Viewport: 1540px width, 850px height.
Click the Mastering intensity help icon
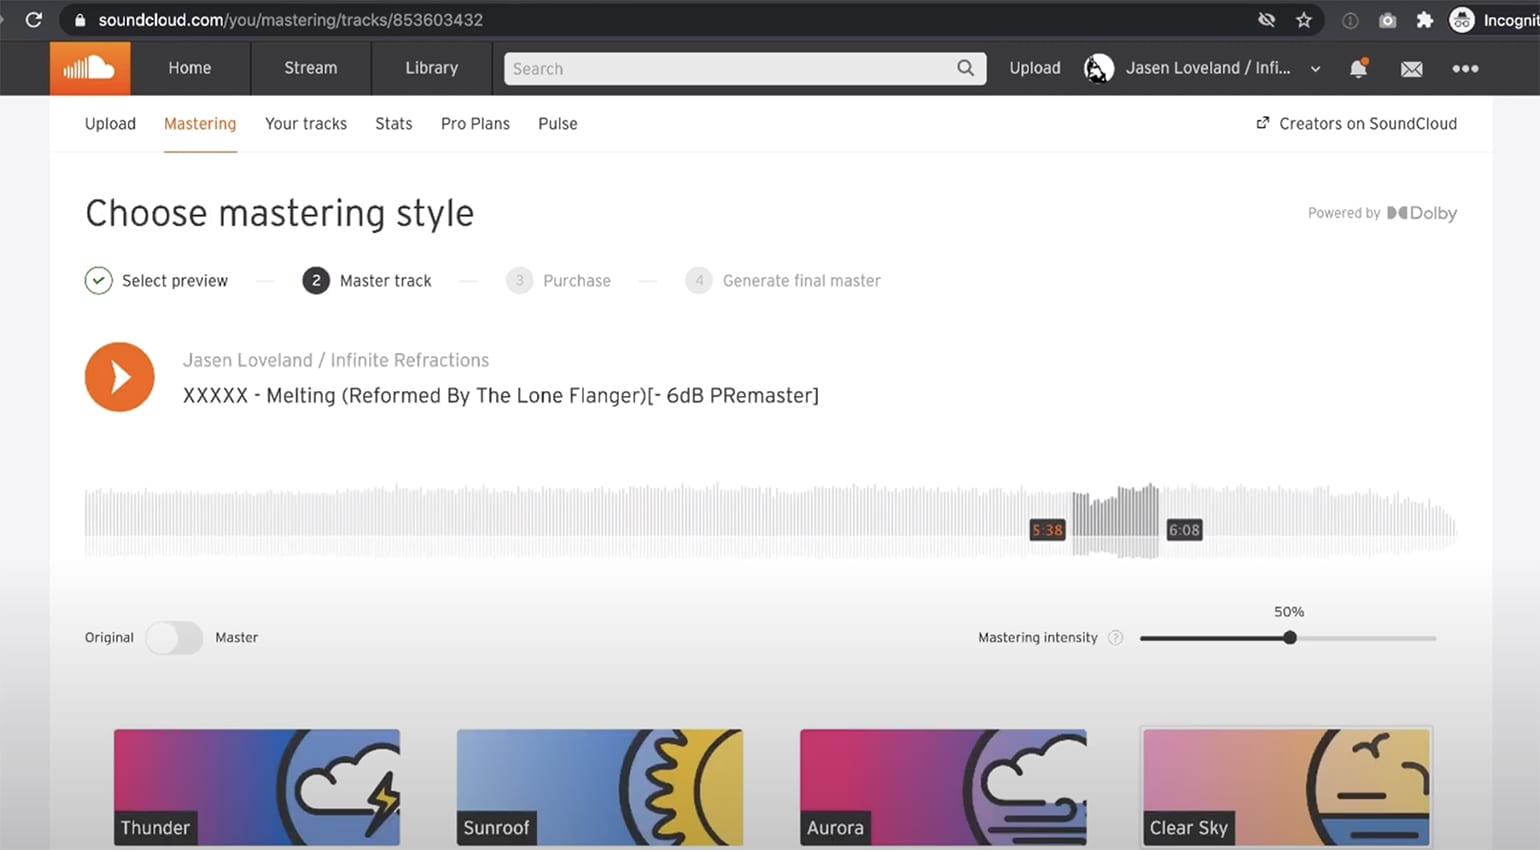(x=1116, y=638)
